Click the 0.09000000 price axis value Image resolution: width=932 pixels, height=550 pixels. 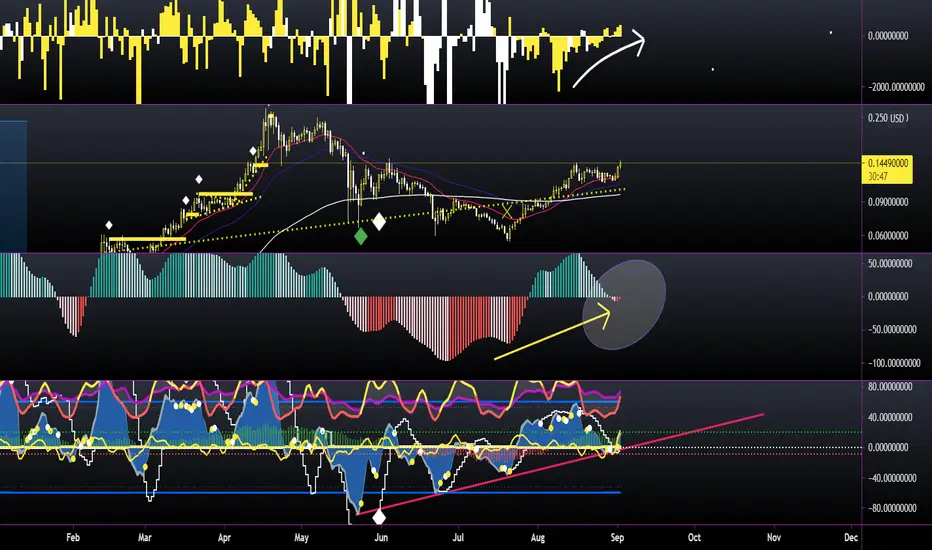[887, 202]
